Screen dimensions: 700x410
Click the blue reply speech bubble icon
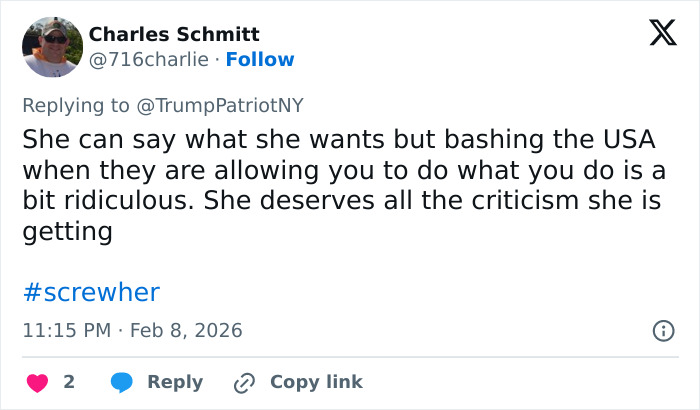(122, 382)
